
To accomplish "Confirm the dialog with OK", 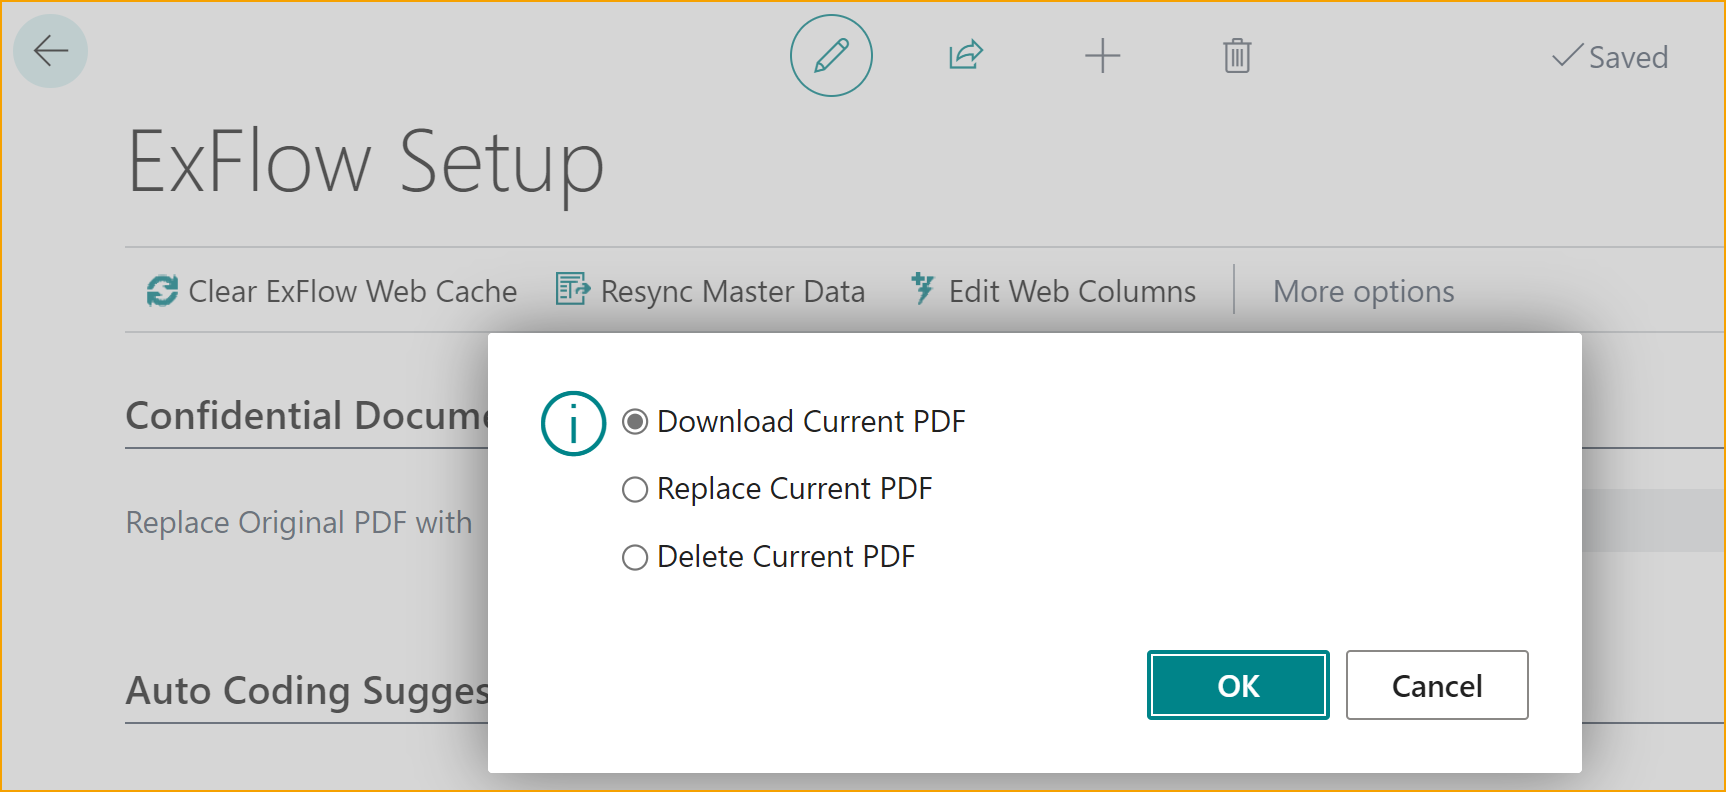I will pyautogui.click(x=1238, y=685).
